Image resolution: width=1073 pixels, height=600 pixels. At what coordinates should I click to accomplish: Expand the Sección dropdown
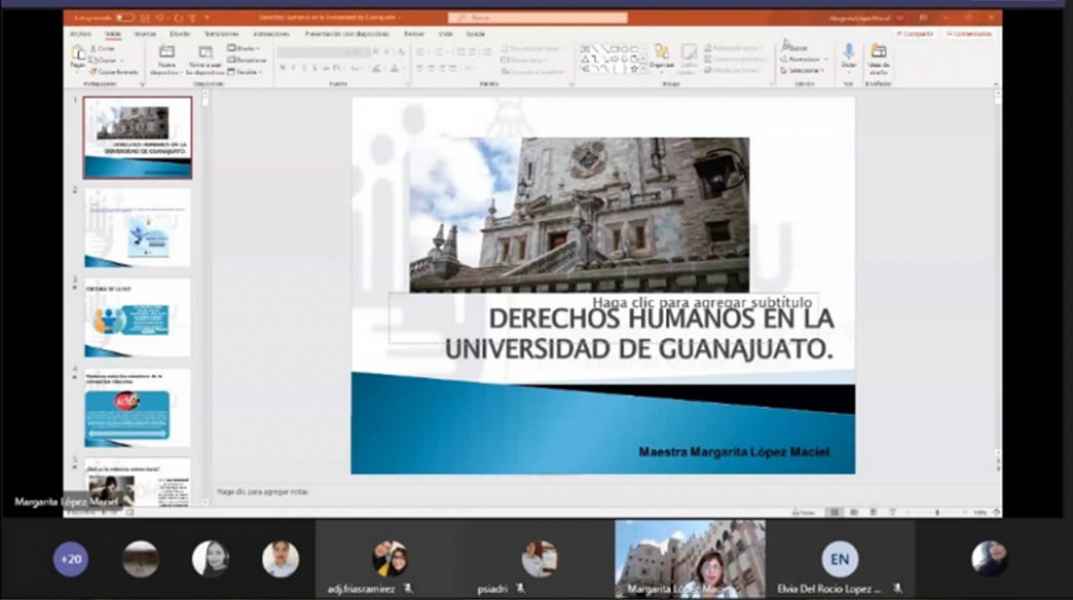click(x=246, y=72)
